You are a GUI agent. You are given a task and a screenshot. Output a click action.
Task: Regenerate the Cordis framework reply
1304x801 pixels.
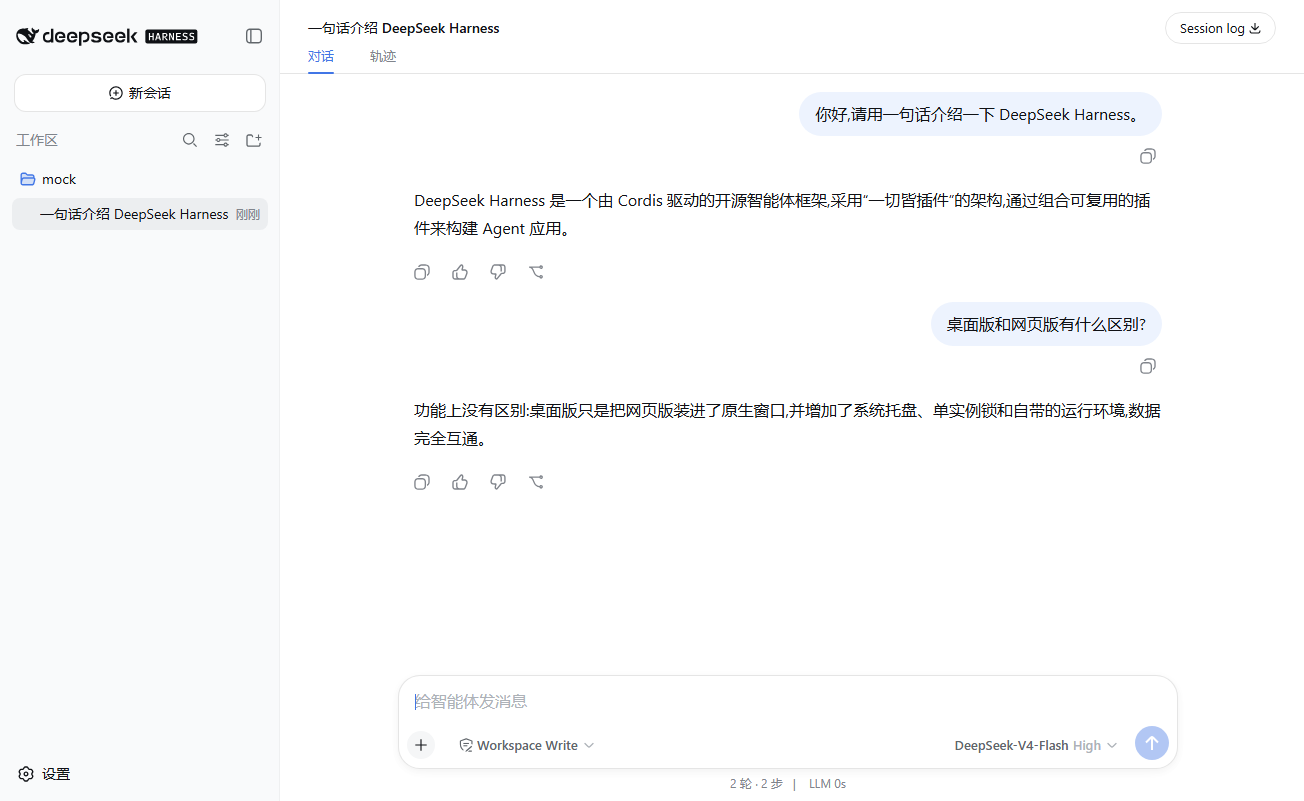(536, 272)
